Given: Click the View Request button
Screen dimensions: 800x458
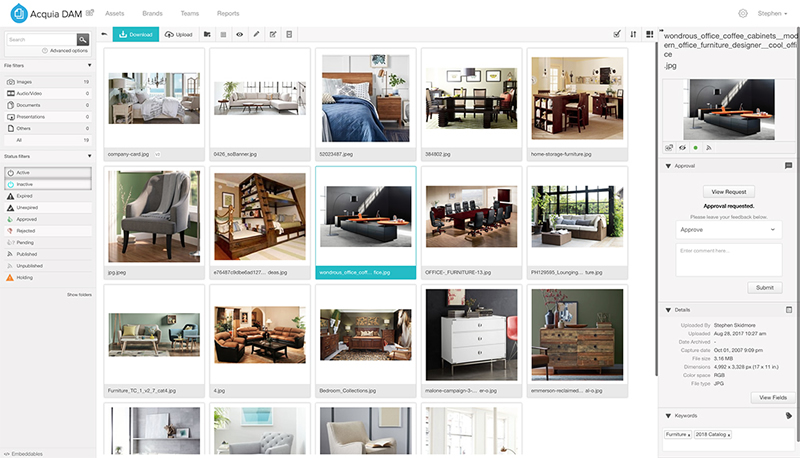Looking at the screenshot, I should click(x=727, y=191).
